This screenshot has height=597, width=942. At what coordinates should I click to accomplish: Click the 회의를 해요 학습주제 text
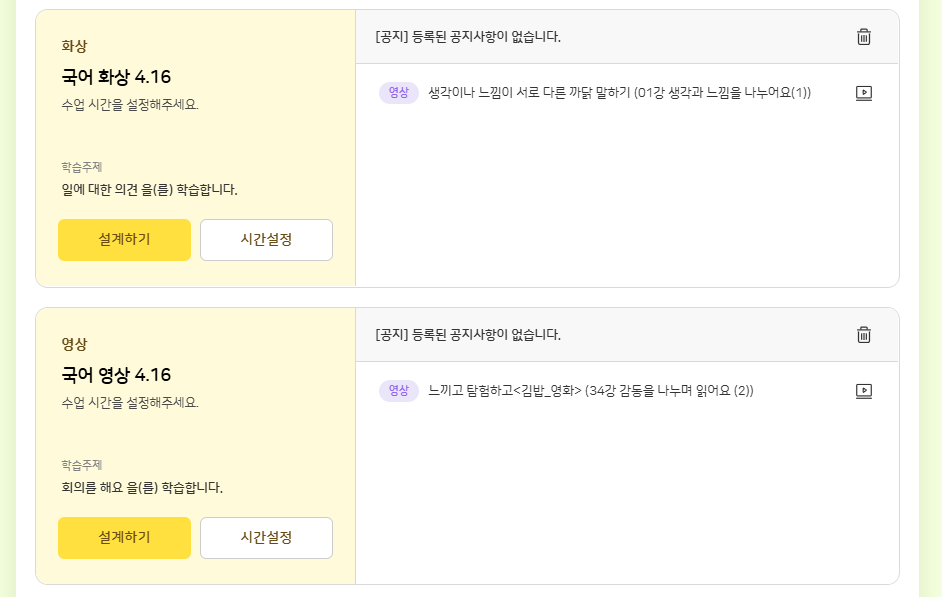click(x=142, y=488)
